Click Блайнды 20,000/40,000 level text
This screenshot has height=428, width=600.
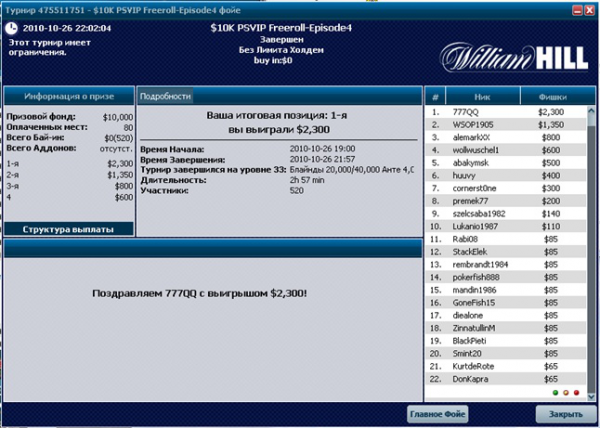point(352,169)
